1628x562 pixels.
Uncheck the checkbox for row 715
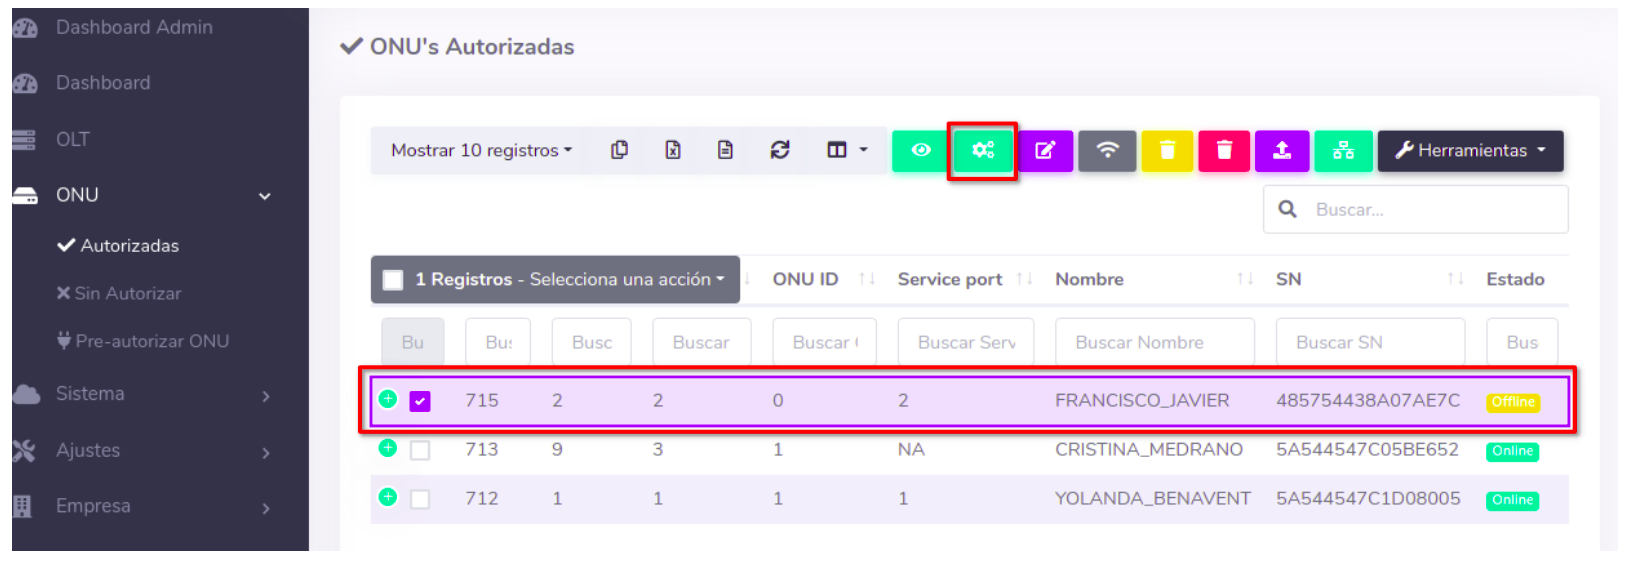coord(420,401)
